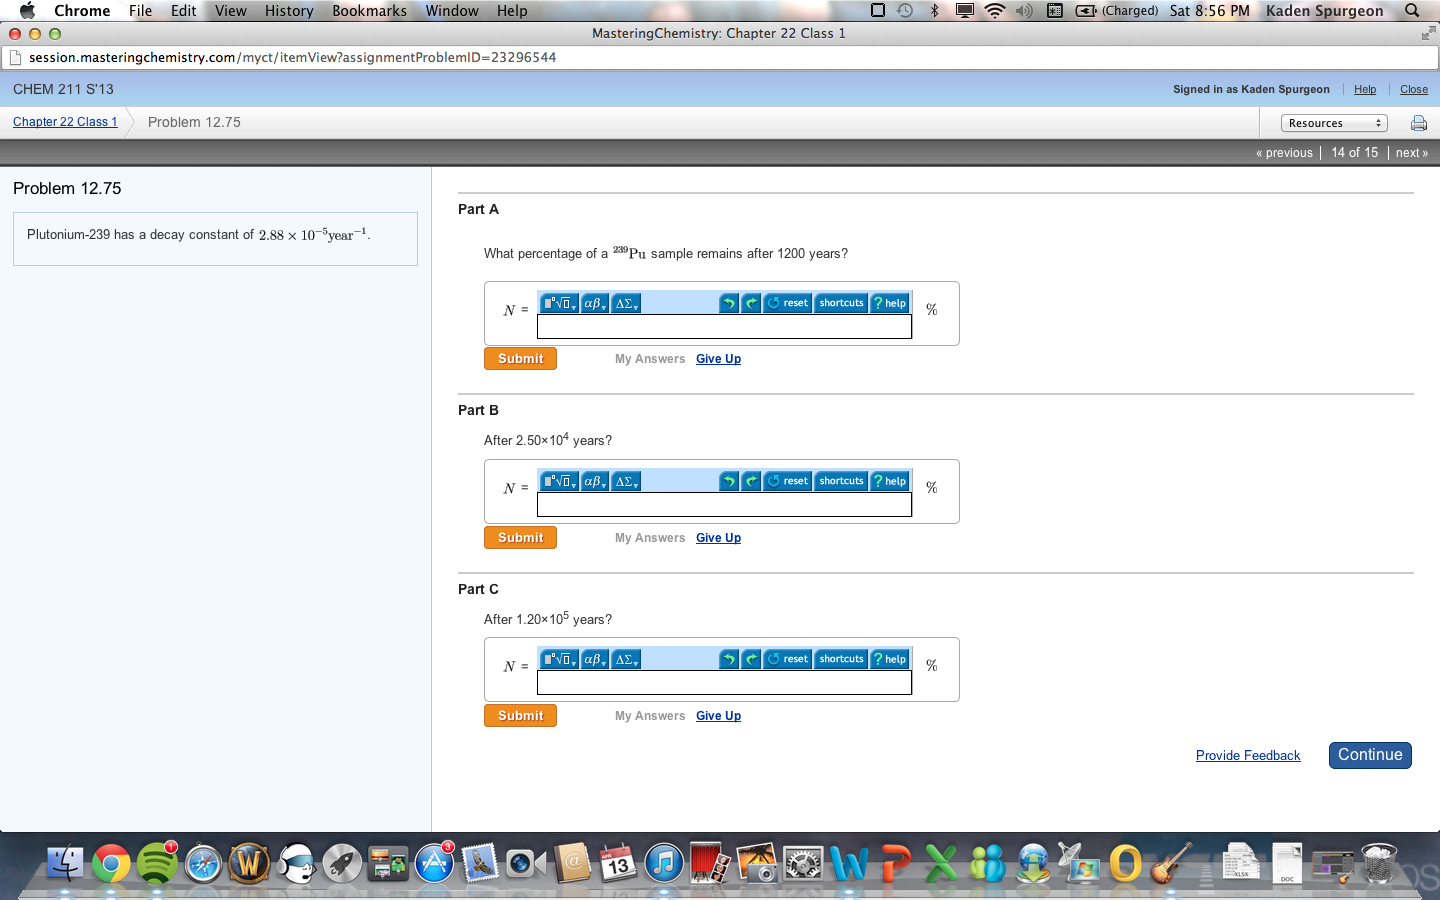
Task: Give Up on Part B
Action: tap(718, 537)
